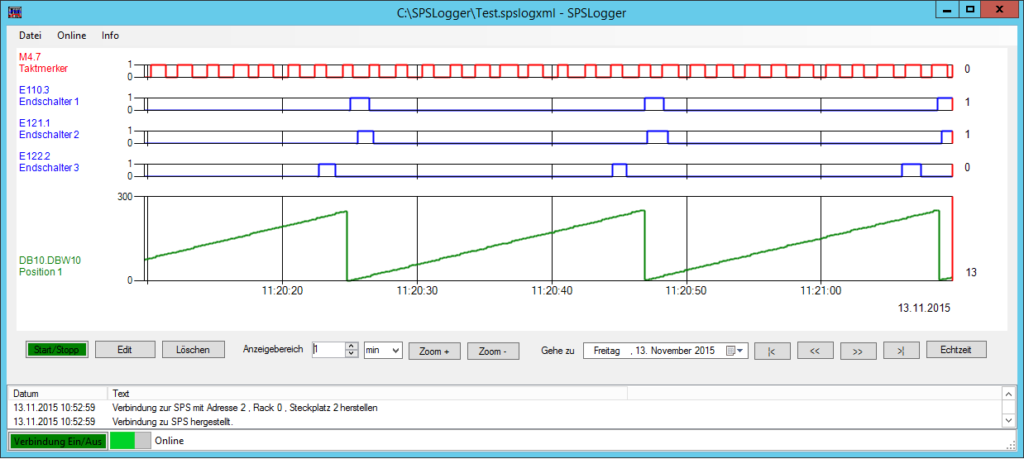This screenshot has height=459, width=1024.
Task: Click the 11:20:30 time axis label
Action: coord(417,293)
